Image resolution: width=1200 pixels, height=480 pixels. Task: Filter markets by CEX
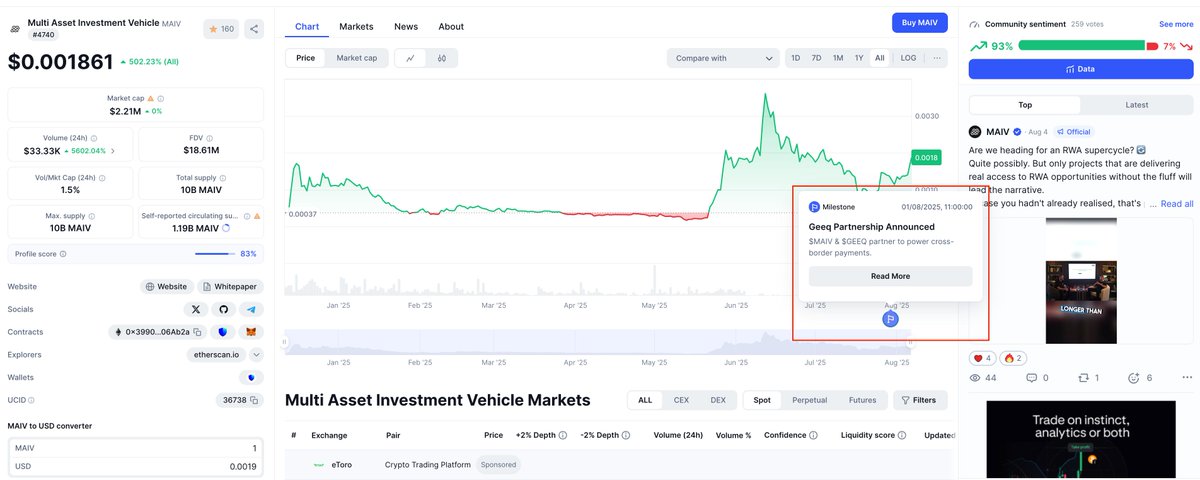pos(681,400)
